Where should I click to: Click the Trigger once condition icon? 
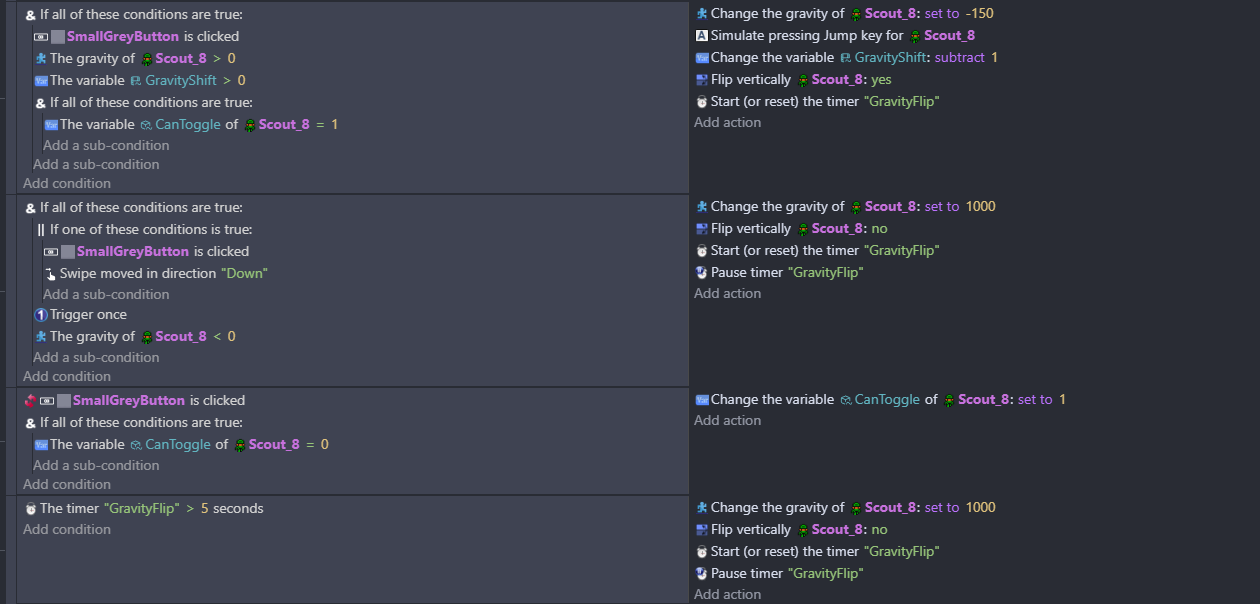pos(41,315)
